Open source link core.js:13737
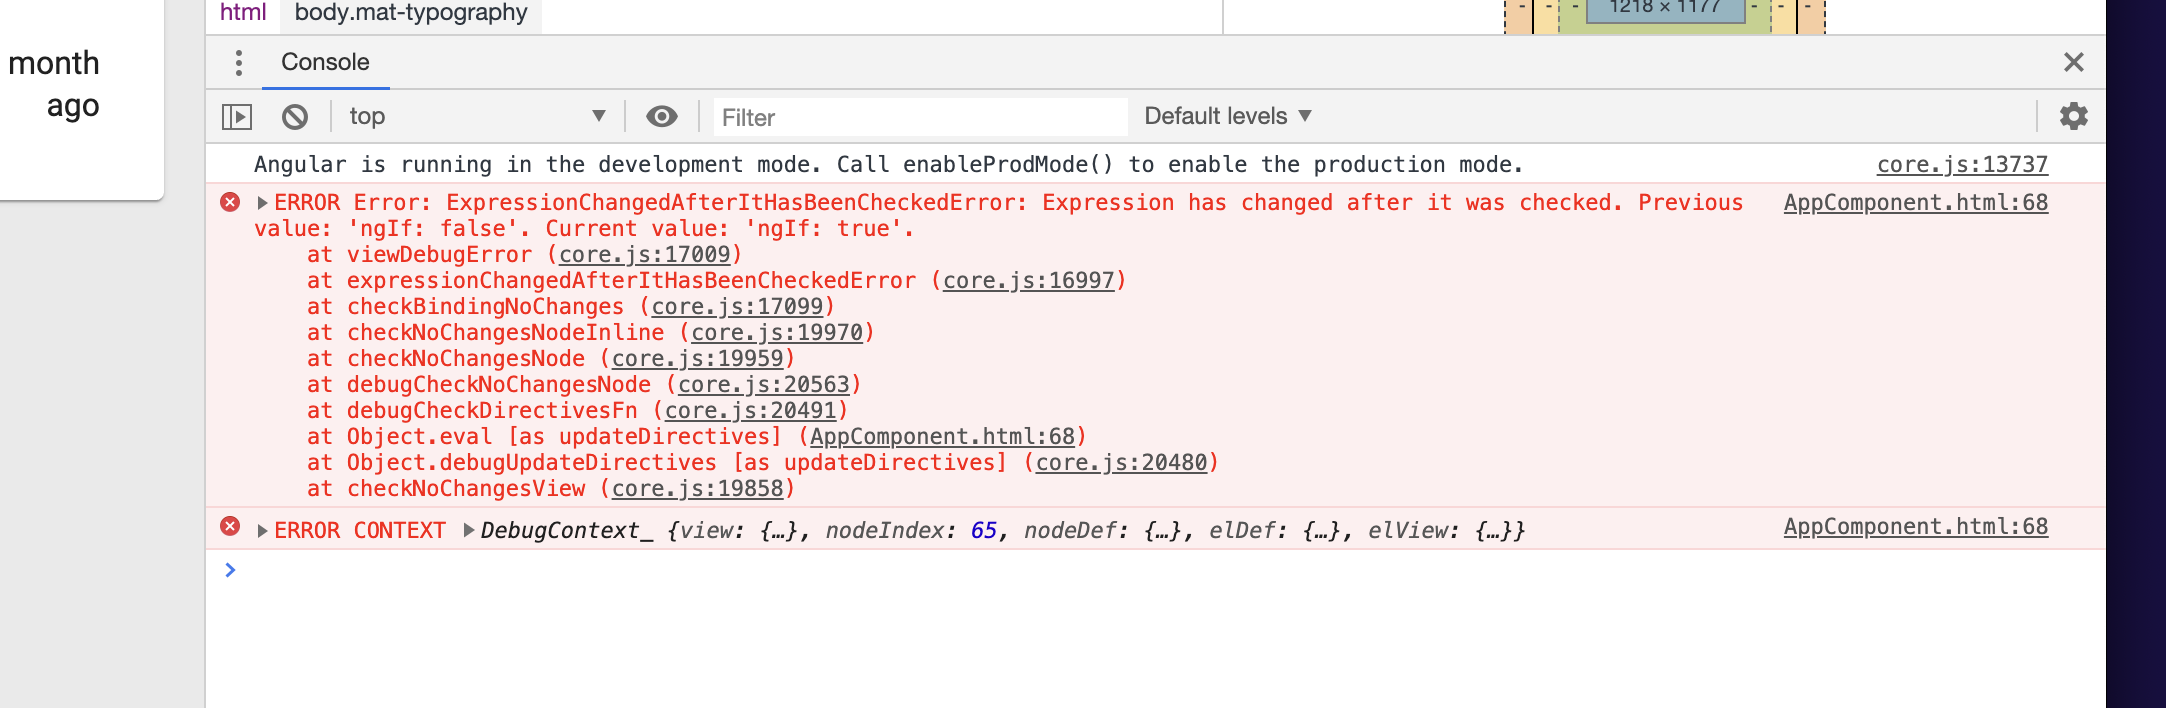 [1962, 164]
